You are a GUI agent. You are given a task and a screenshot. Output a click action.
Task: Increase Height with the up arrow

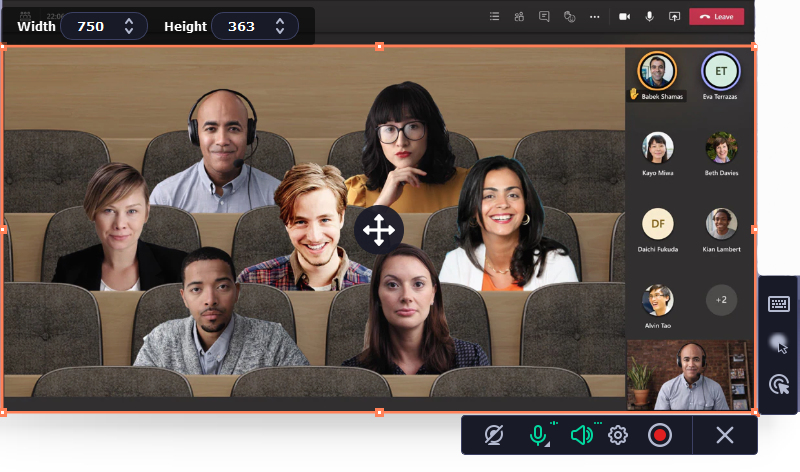point(280,21)
